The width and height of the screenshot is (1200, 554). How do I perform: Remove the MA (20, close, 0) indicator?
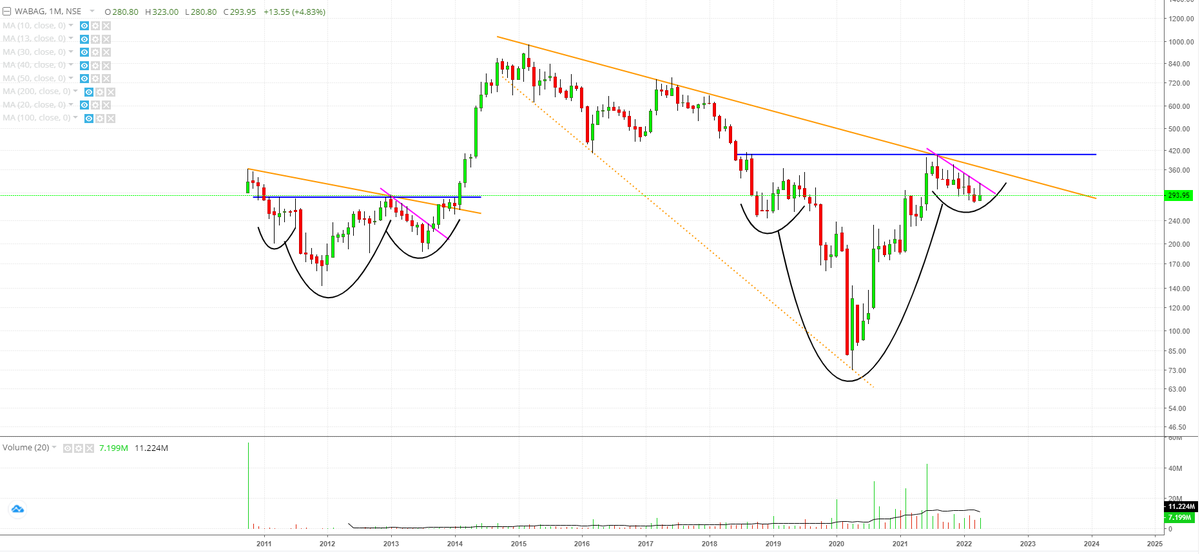[106, 105]
